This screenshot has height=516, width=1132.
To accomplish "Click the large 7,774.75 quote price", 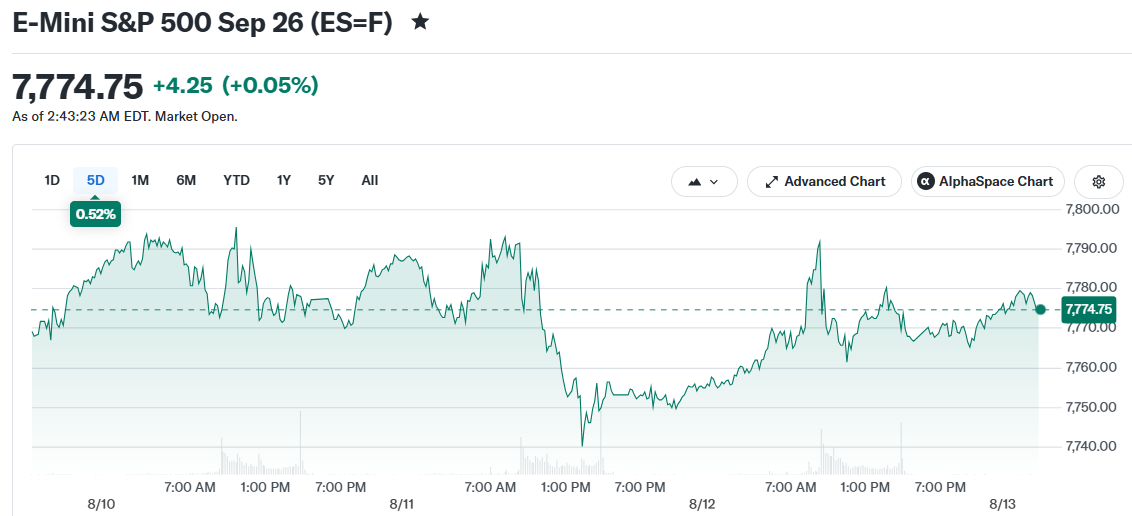I will coord(78,87).
